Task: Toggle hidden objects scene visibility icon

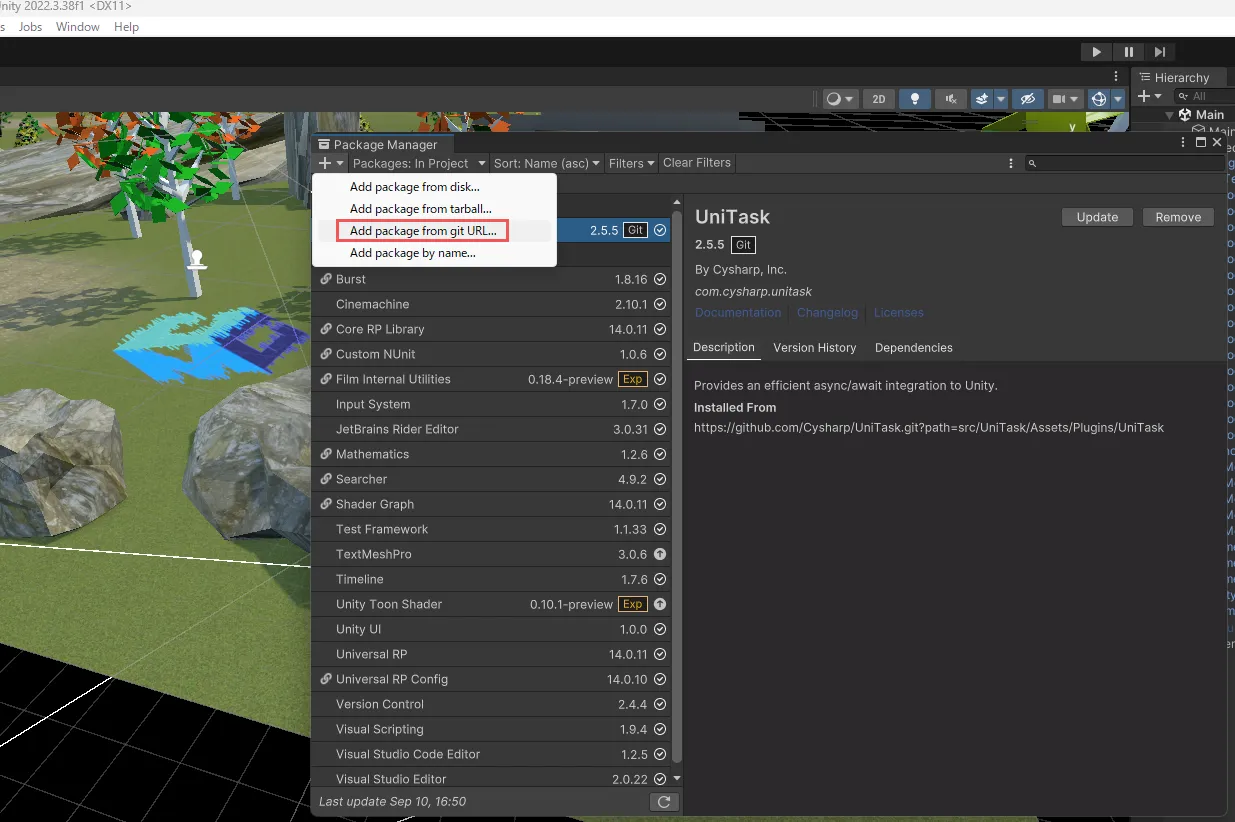Action: pos(1025,99)
